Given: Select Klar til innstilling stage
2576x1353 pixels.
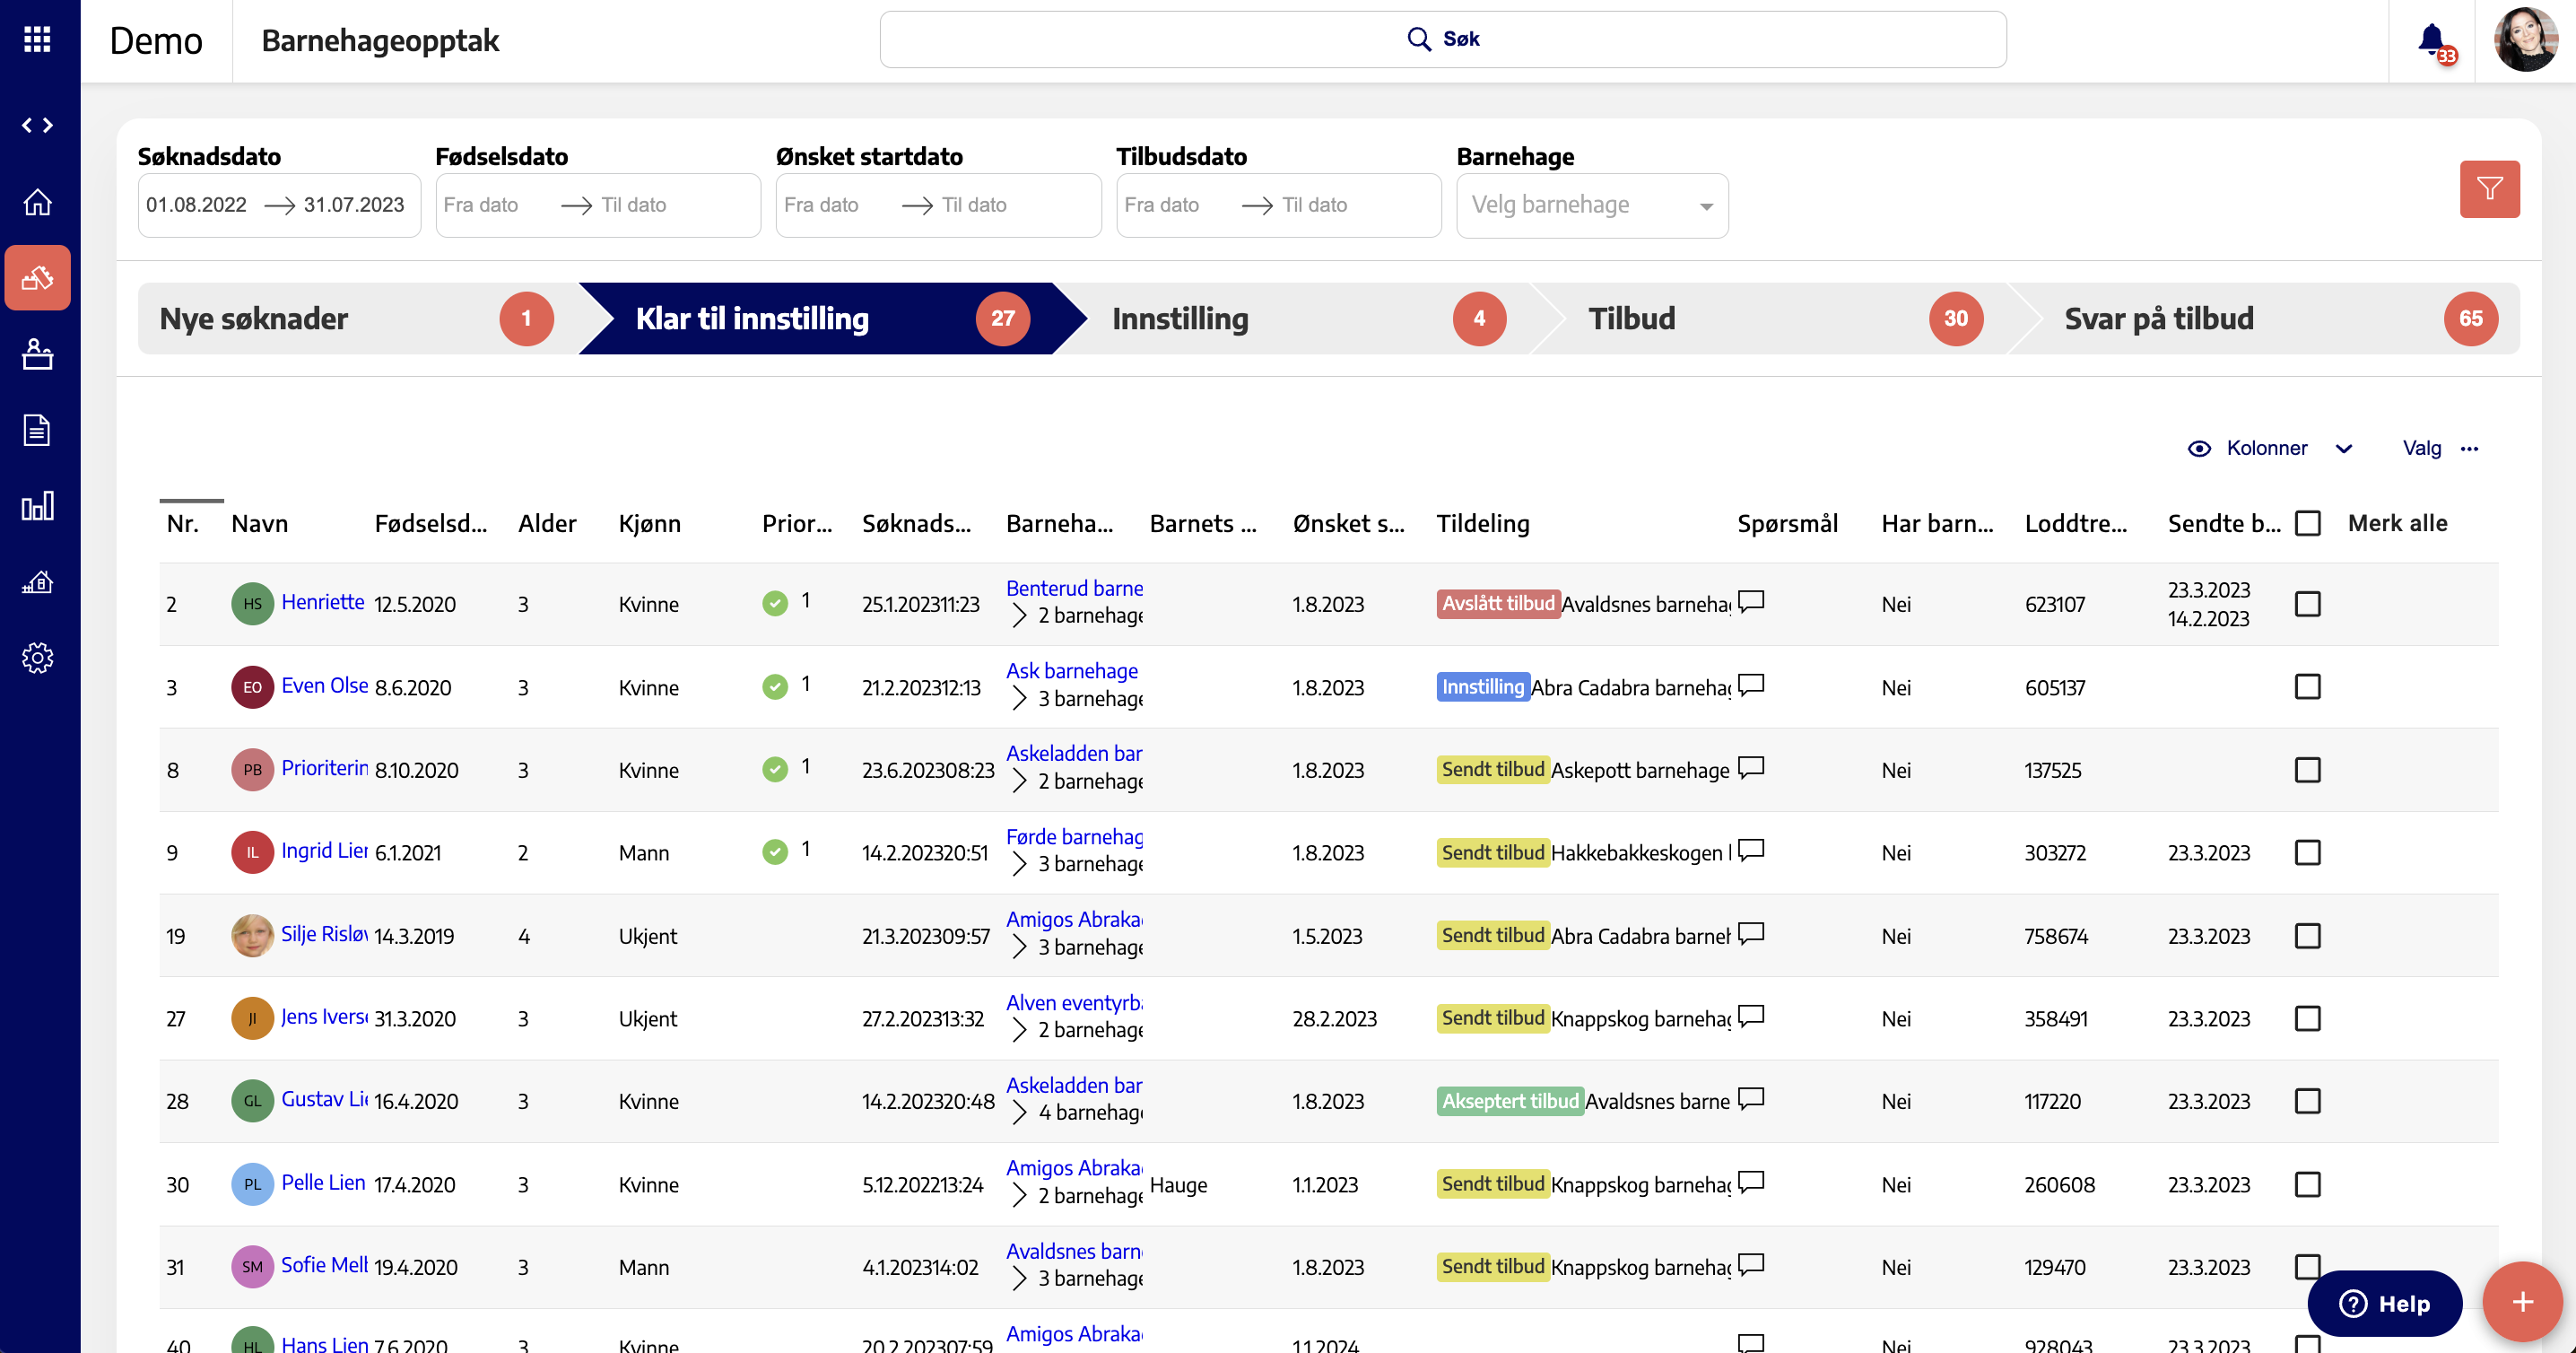Looking at the screenshot, I should 832,318.
